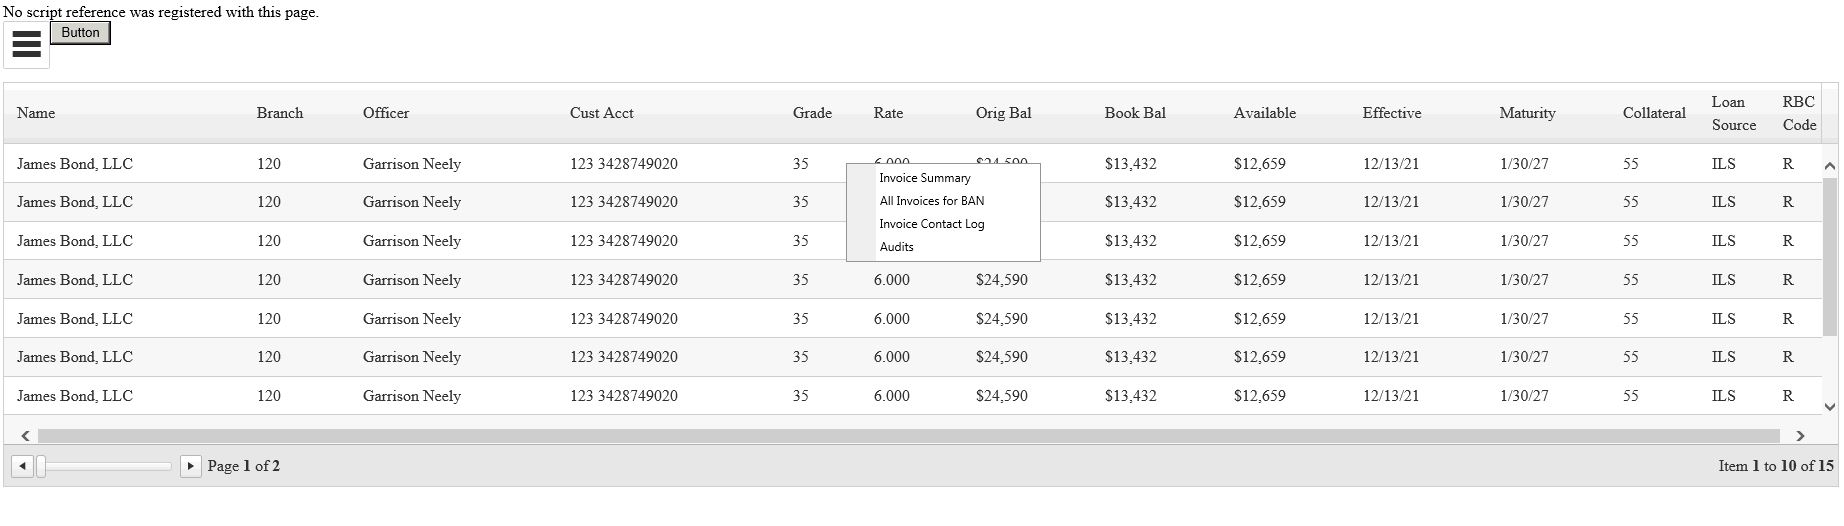This screenshot has width=1844, height=526.
Task: Click the Collateral column header
Action: tap(1654, 113)
